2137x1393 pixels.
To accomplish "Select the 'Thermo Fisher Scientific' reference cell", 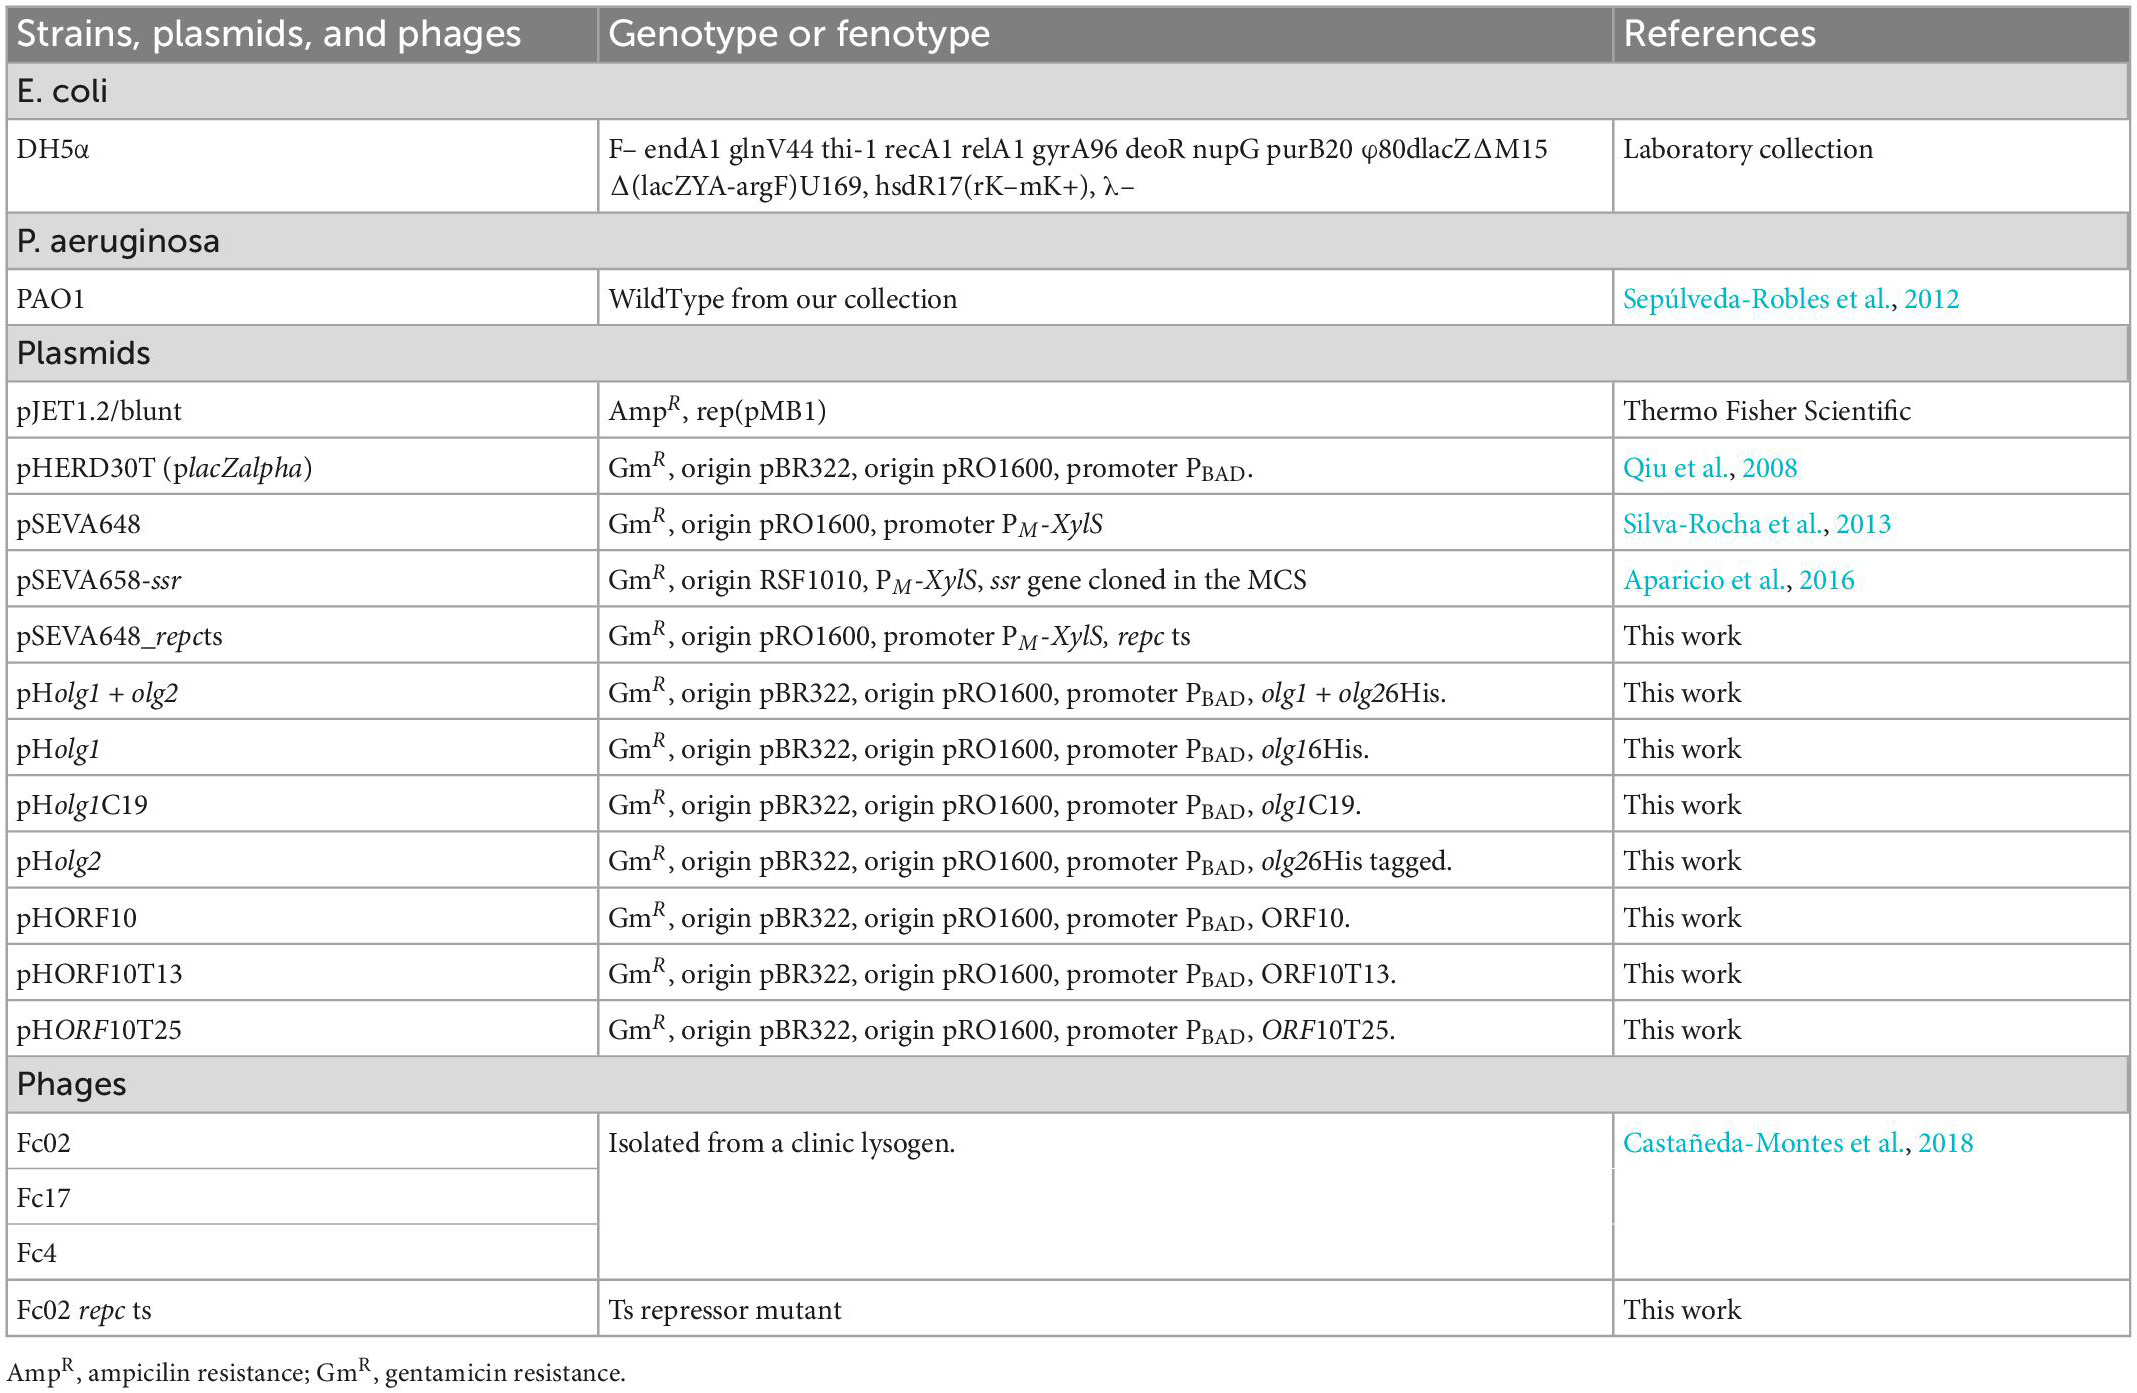I will 1870,410.
